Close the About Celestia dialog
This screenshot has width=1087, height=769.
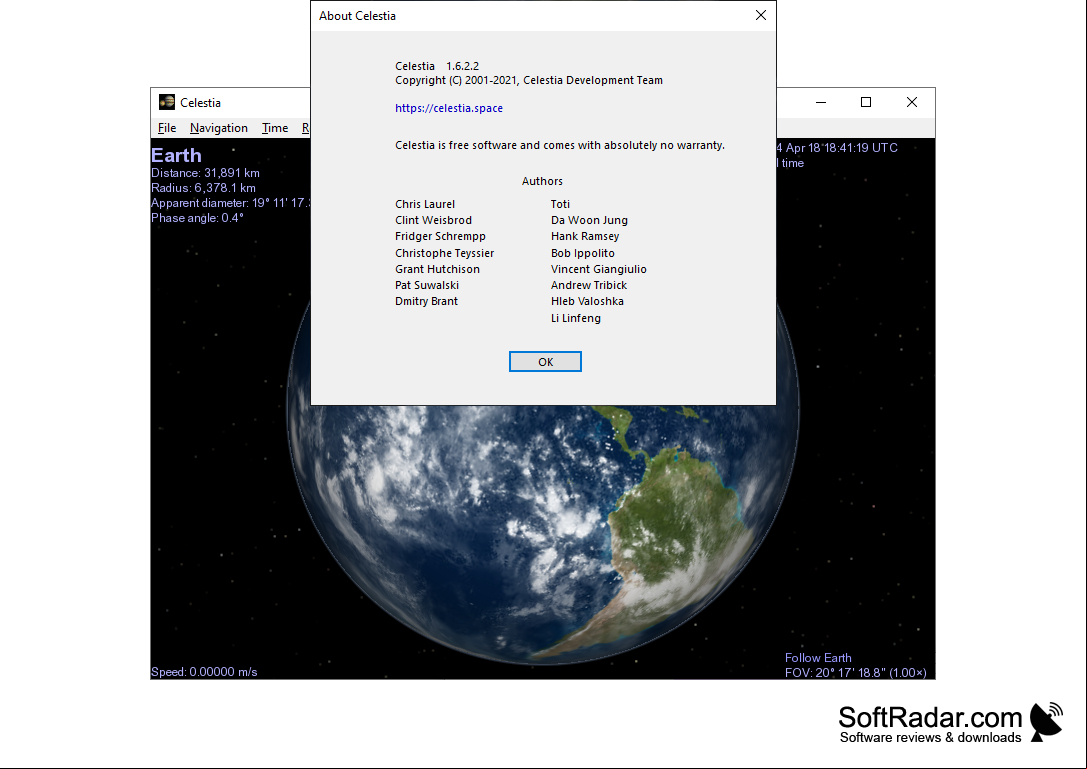760,15
